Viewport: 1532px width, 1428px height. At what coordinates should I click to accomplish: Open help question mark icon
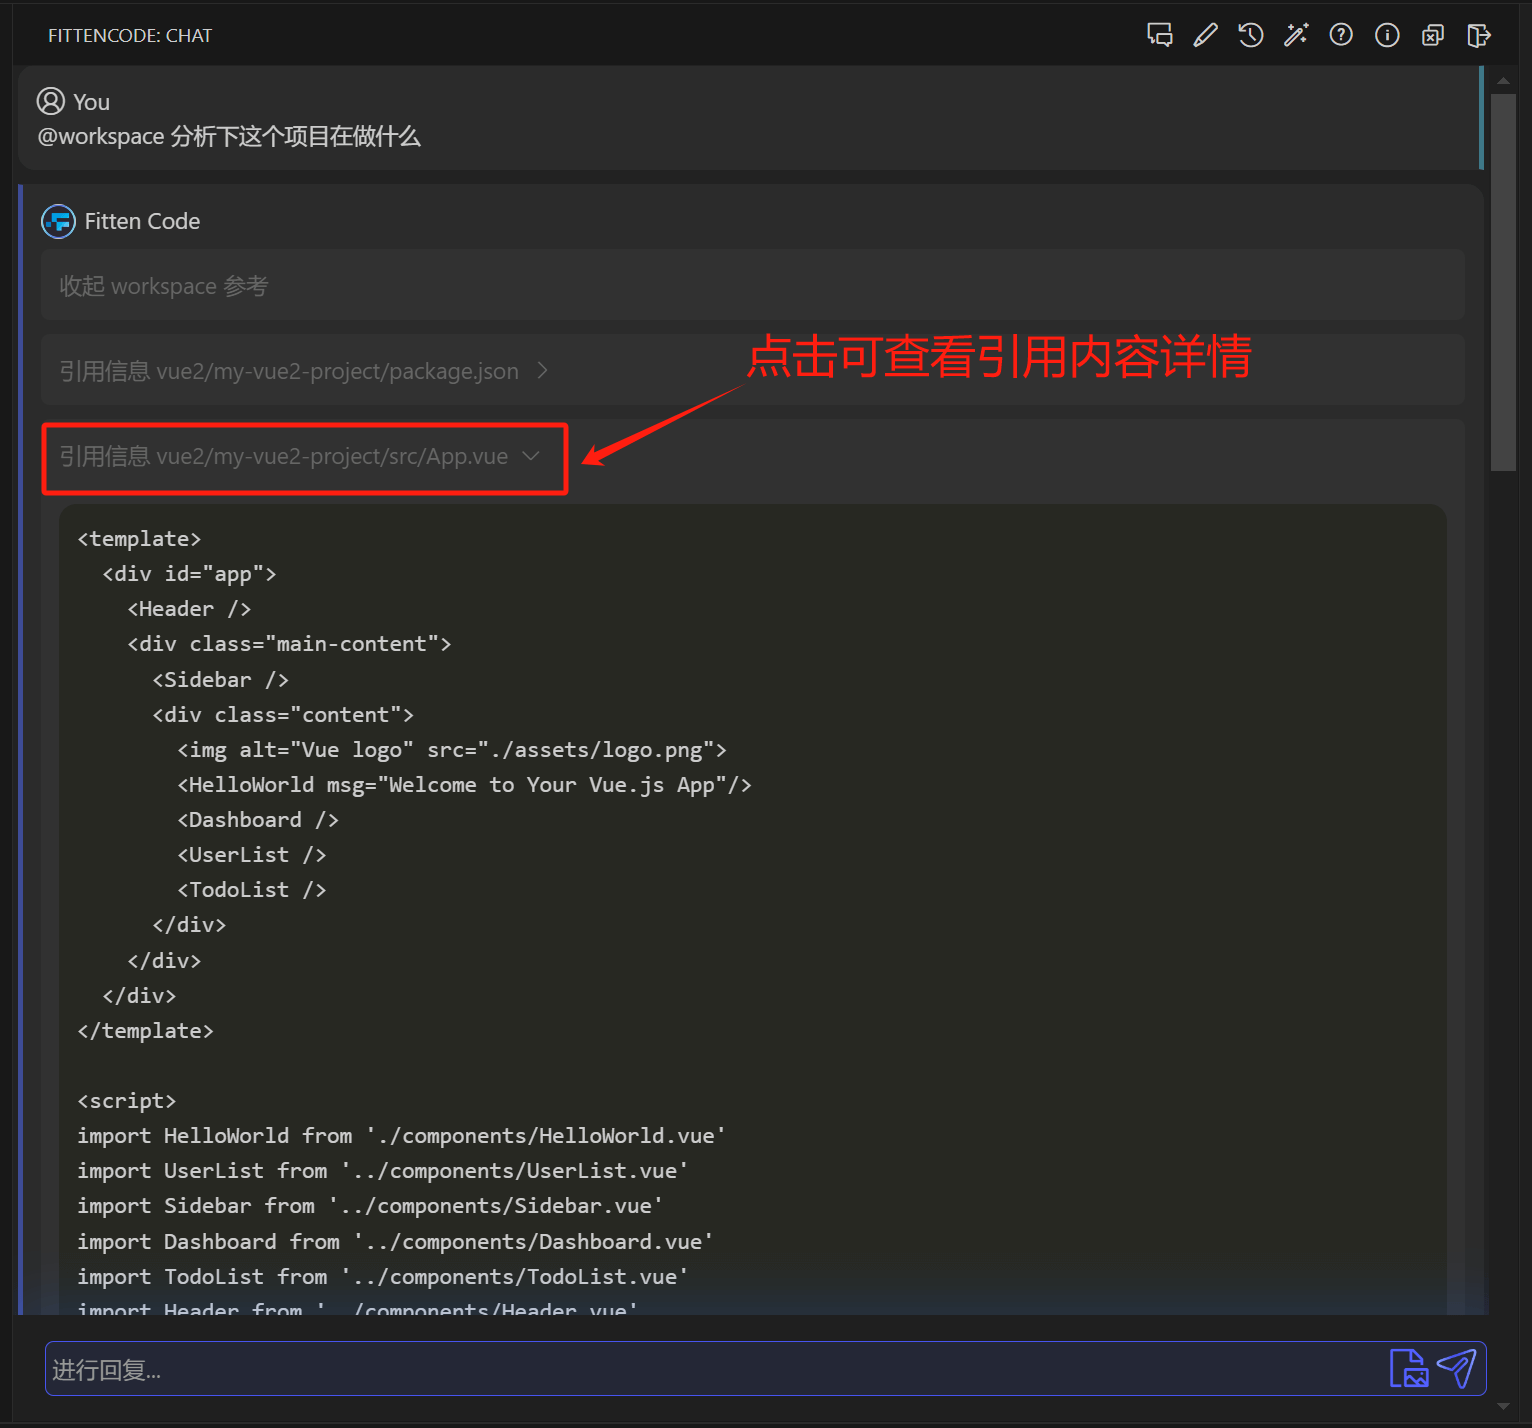[x=1341, y=35]
